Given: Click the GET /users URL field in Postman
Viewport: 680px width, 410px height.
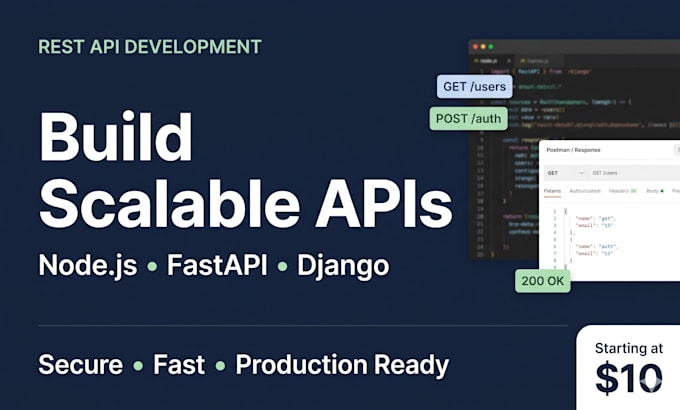Looking at the screenshot, I should click(x=634, y=173).
